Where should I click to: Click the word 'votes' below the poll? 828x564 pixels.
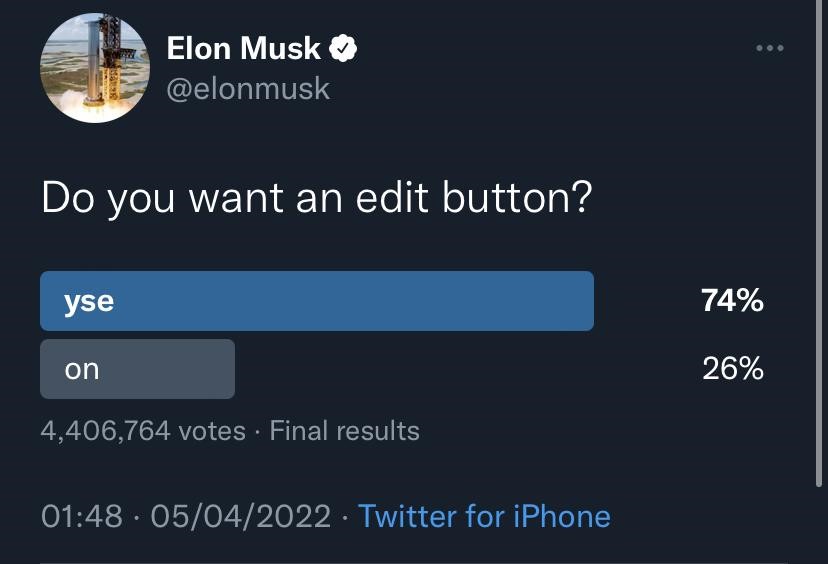point(212,431)
